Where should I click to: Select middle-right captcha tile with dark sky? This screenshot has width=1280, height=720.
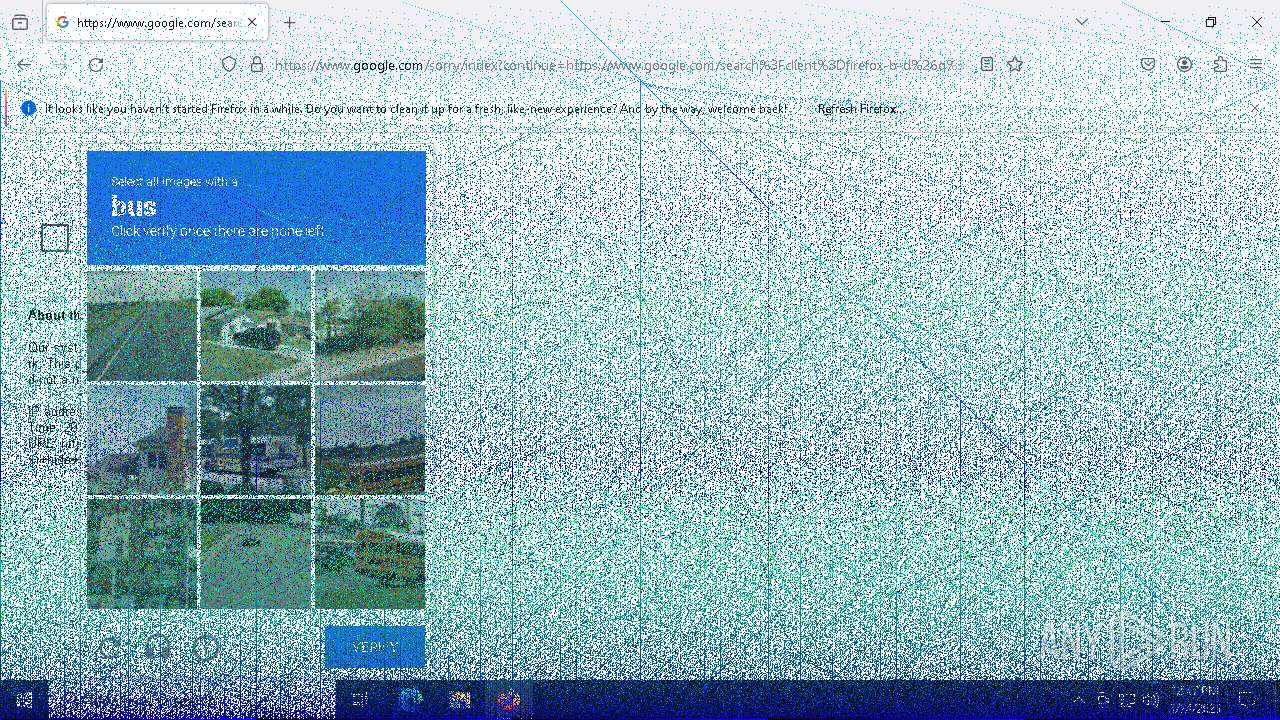[370, 439]
